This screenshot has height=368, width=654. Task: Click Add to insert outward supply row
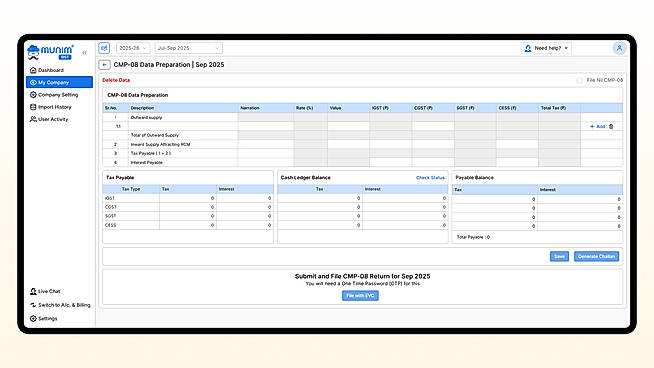[597, 126]
